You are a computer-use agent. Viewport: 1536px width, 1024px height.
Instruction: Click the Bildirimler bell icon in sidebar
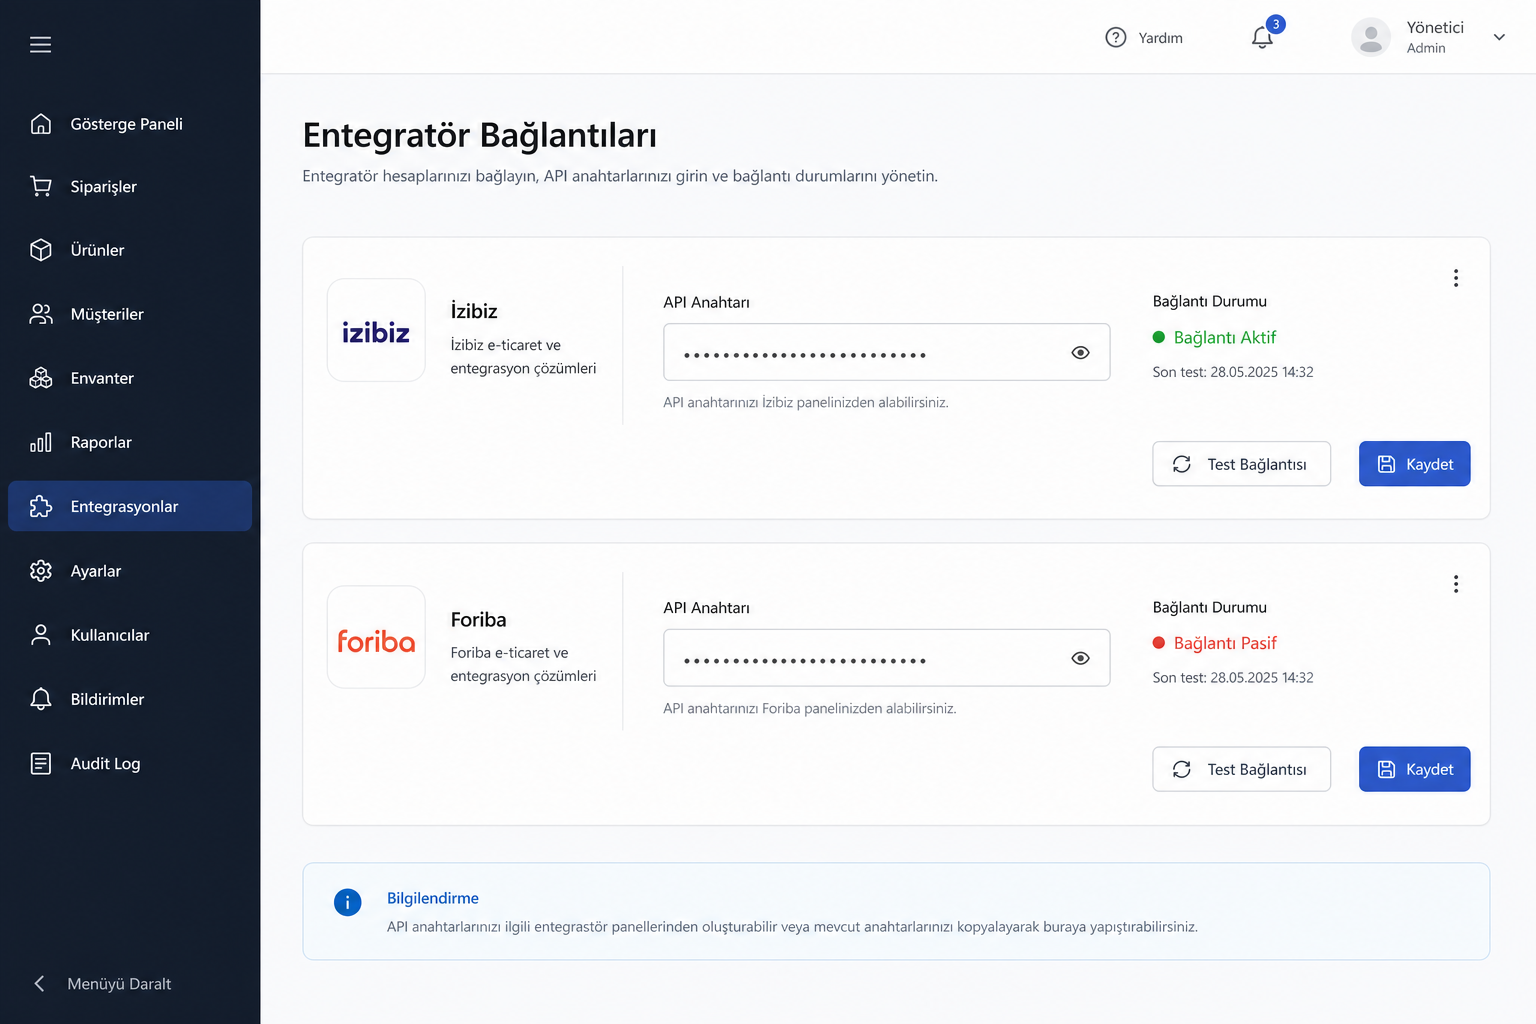pos(41,699)
